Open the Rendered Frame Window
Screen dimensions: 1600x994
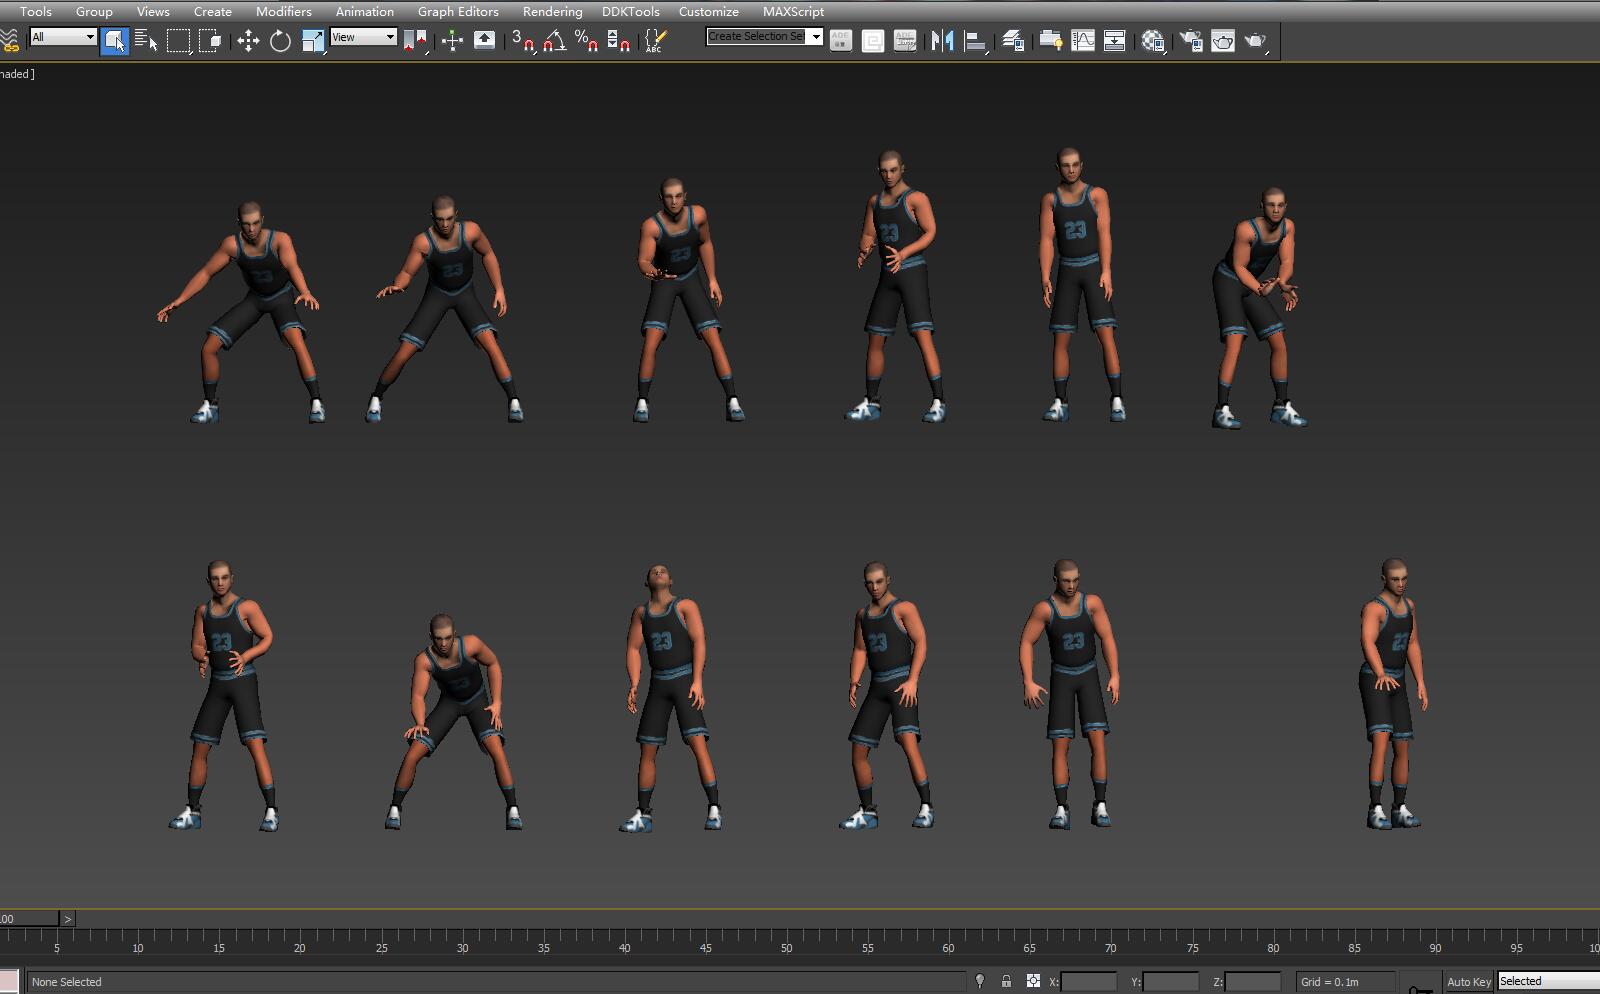1223,41
